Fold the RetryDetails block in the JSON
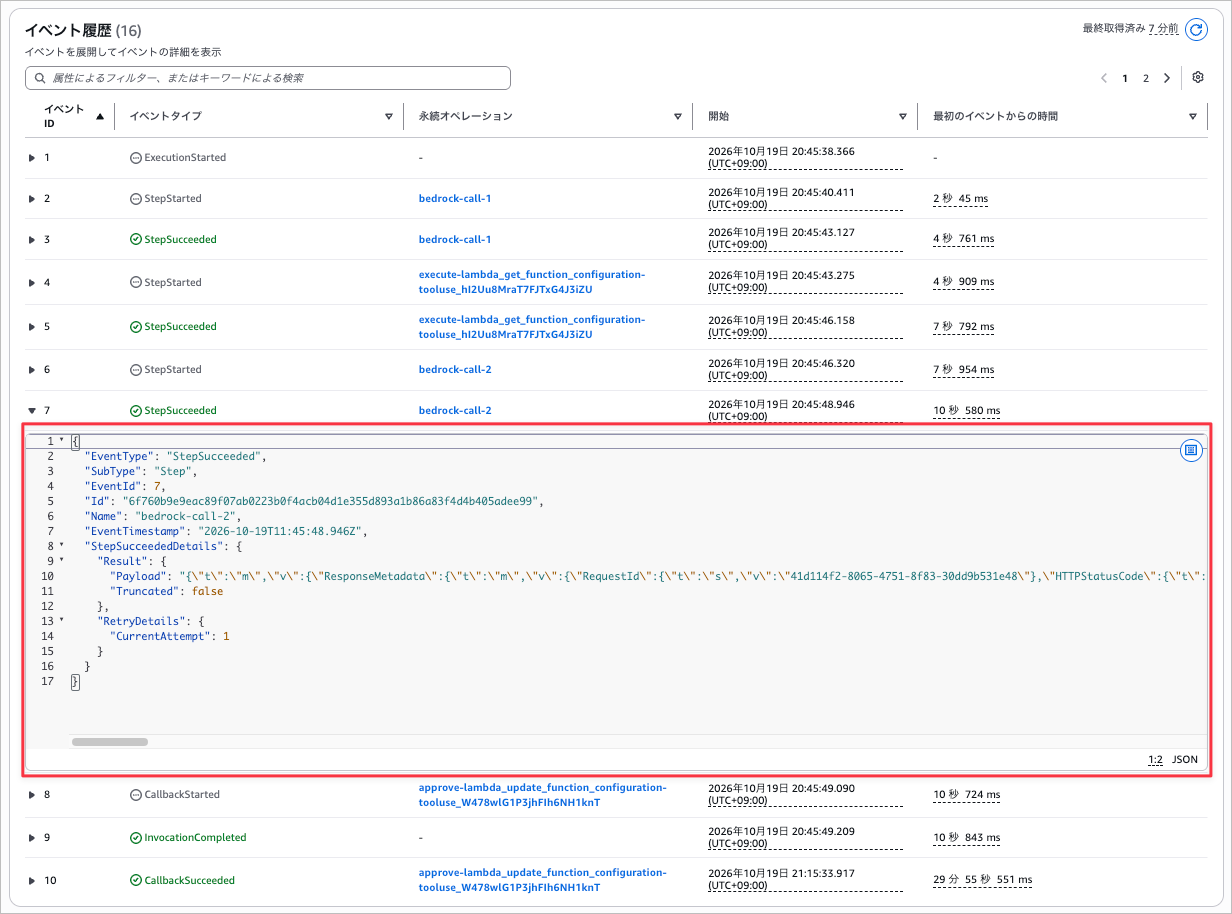 click(62, 621)
